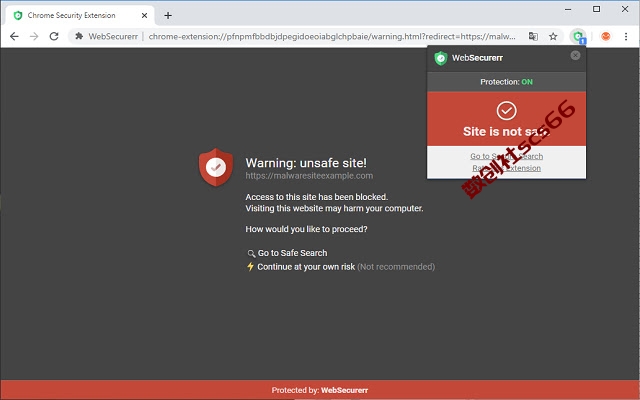Open the Chrome three-dot menu
The width and height of the screenshot is (640, 400).
pyautogui.click(x=626, y=36)
